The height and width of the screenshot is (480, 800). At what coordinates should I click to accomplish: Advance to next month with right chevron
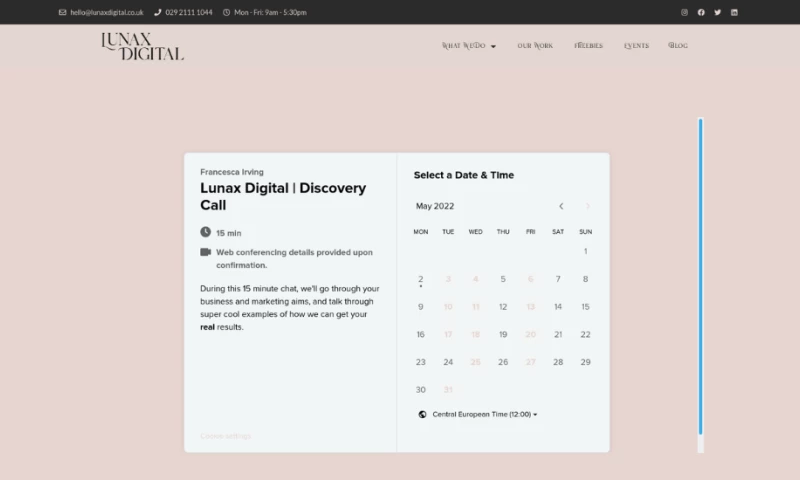pos(588,206)
